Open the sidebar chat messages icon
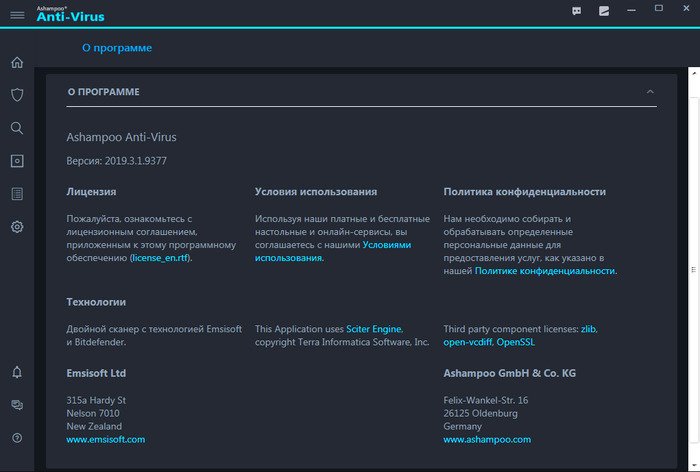Screen dimensions: 700x472 [x=17, y=405]
